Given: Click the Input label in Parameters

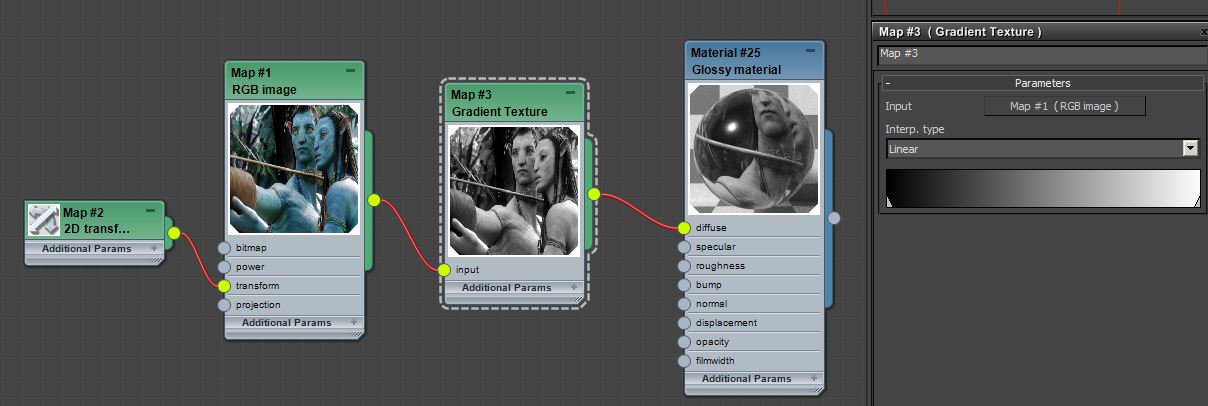Looking at the screenshot, I should tap(898, 106).
